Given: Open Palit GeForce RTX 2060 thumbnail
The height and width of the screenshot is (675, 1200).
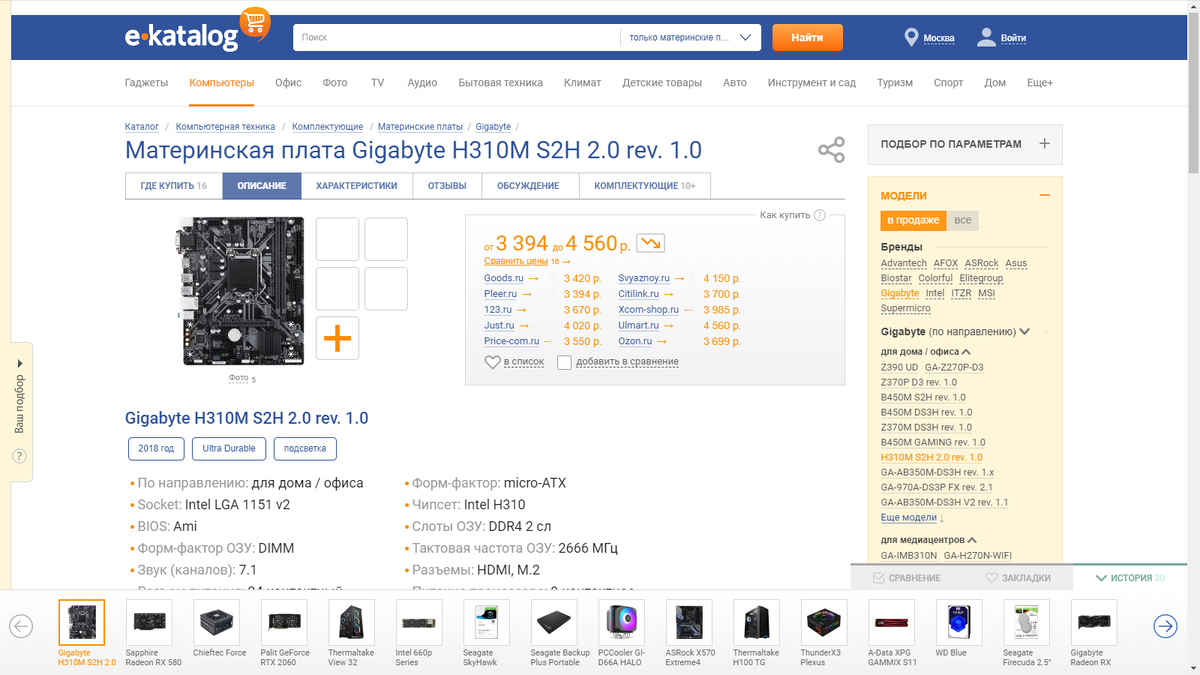Looking at the screenshot, I should click(284, 623).
